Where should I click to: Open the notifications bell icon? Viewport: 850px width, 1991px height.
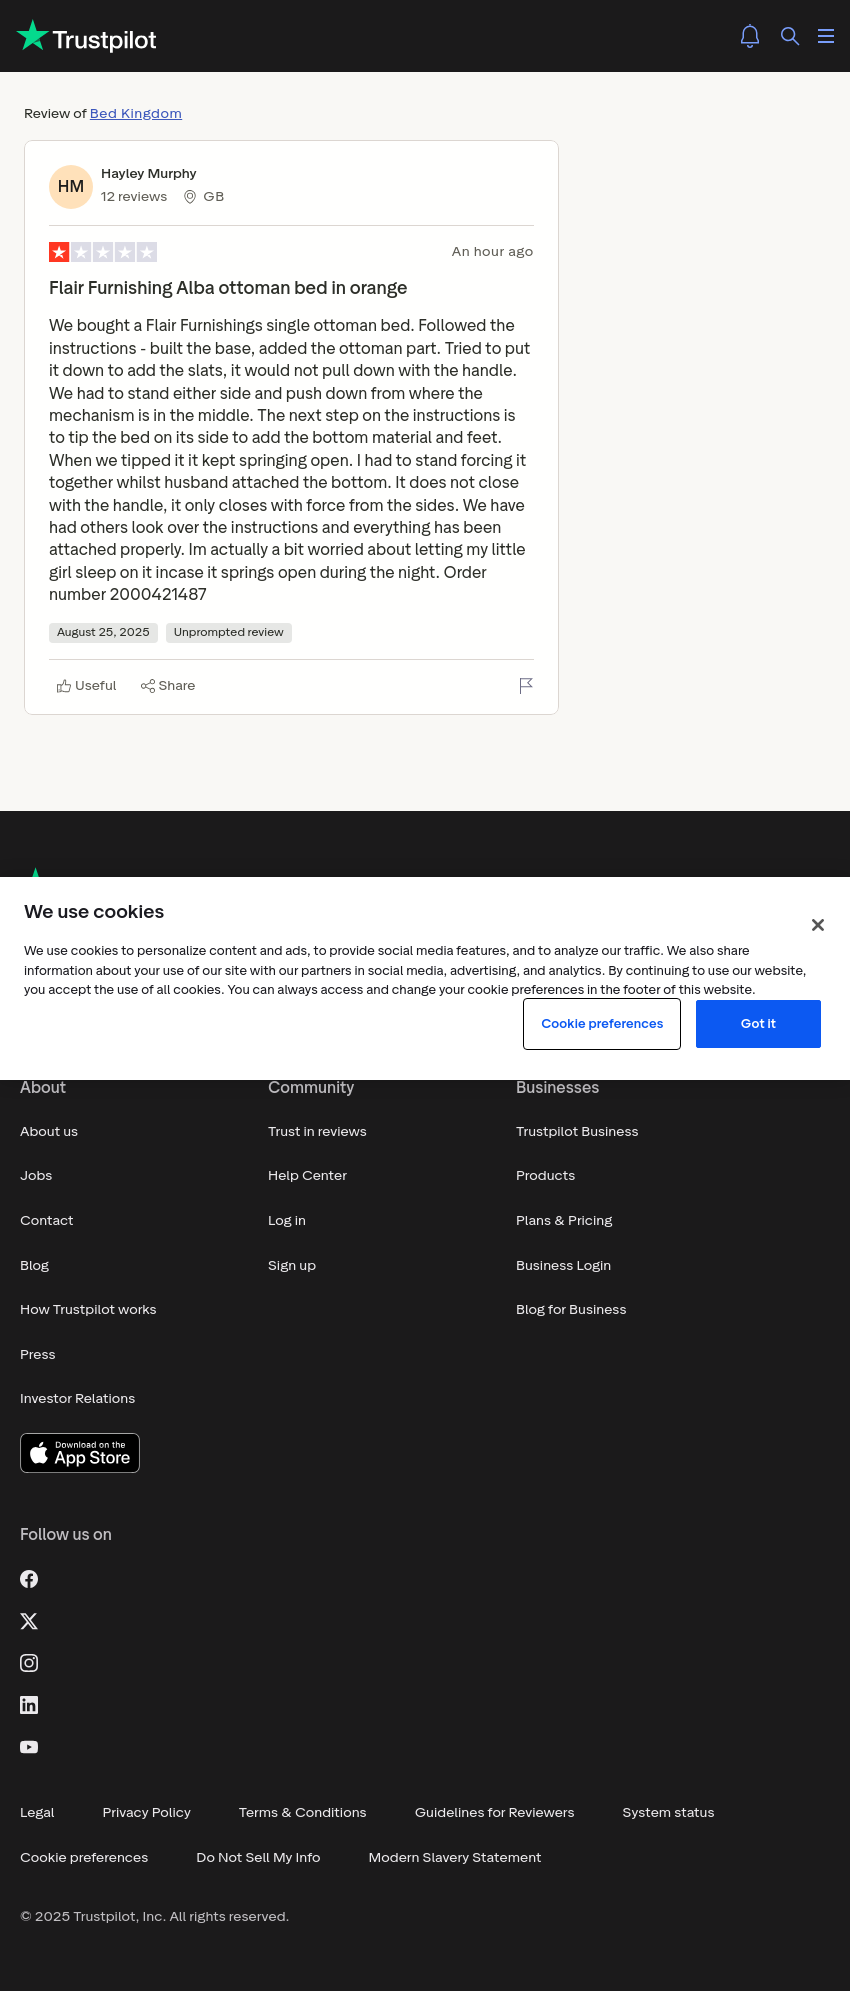pos(750,36)
